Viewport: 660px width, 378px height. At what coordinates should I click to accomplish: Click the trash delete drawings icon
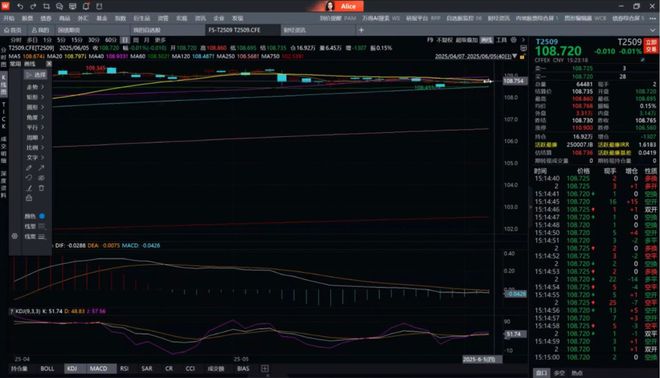41,188
